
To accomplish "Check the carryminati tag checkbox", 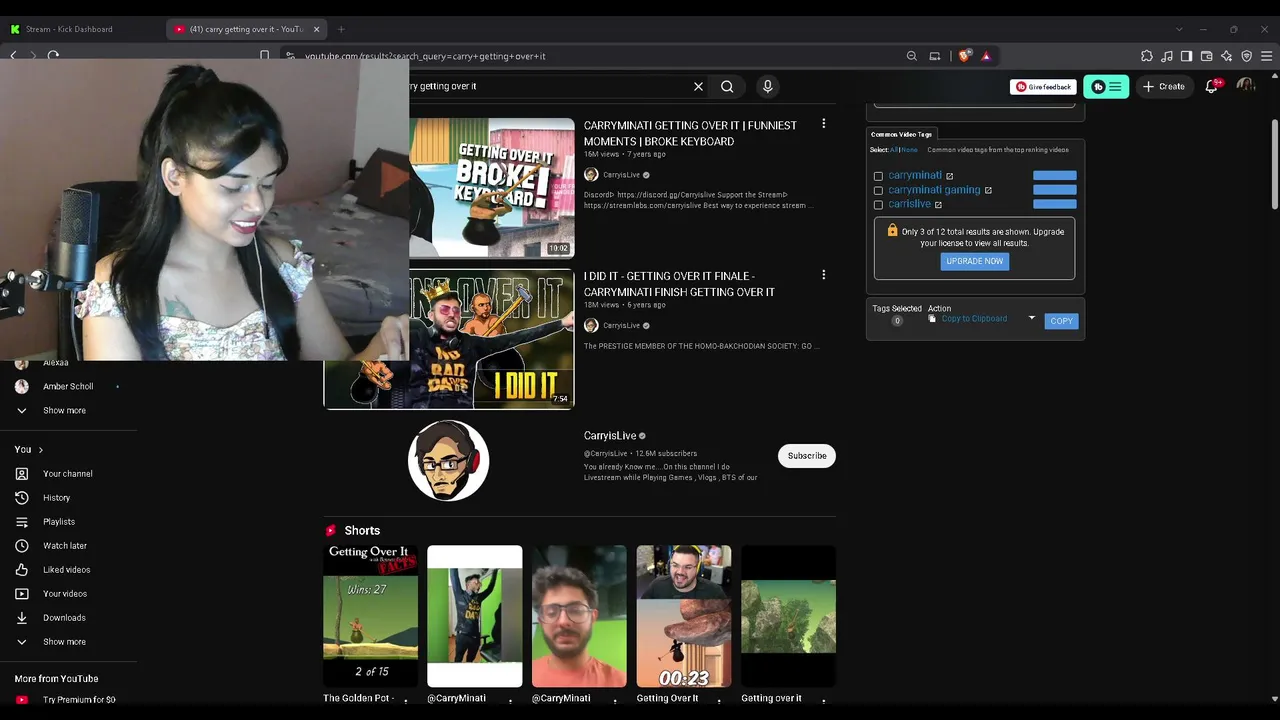I will tap(879, 176).
